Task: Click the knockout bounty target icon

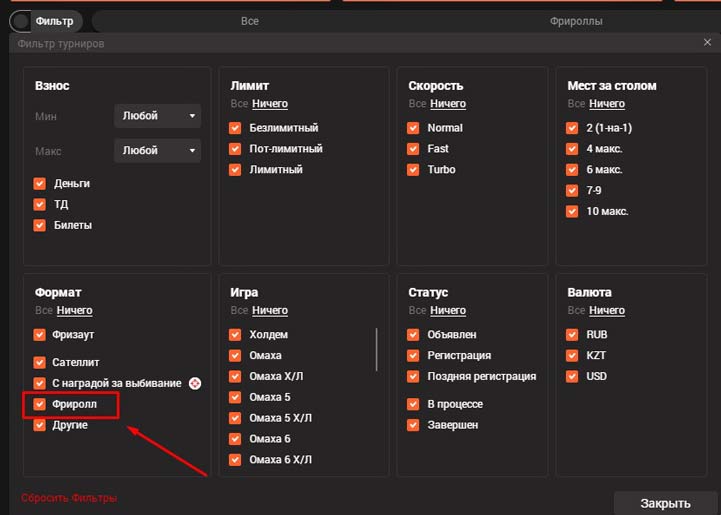Action: (x=196, y=383)
